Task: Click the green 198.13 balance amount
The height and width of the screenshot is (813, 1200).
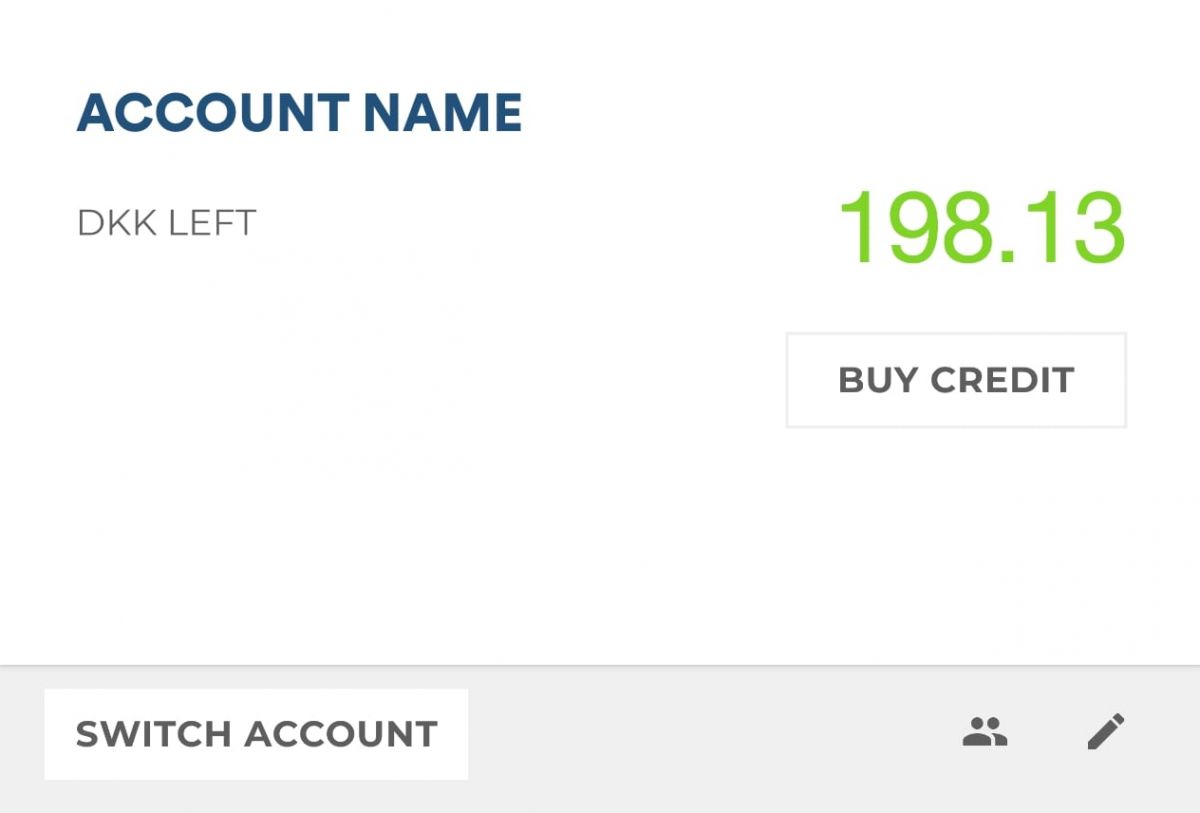Action: (981, 227)
